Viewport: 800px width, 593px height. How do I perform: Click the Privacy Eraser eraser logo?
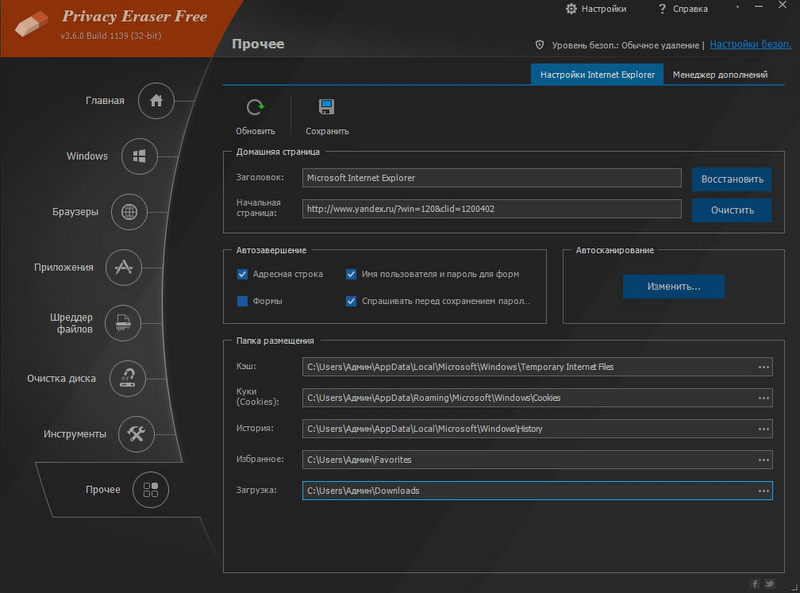[31, 23]
